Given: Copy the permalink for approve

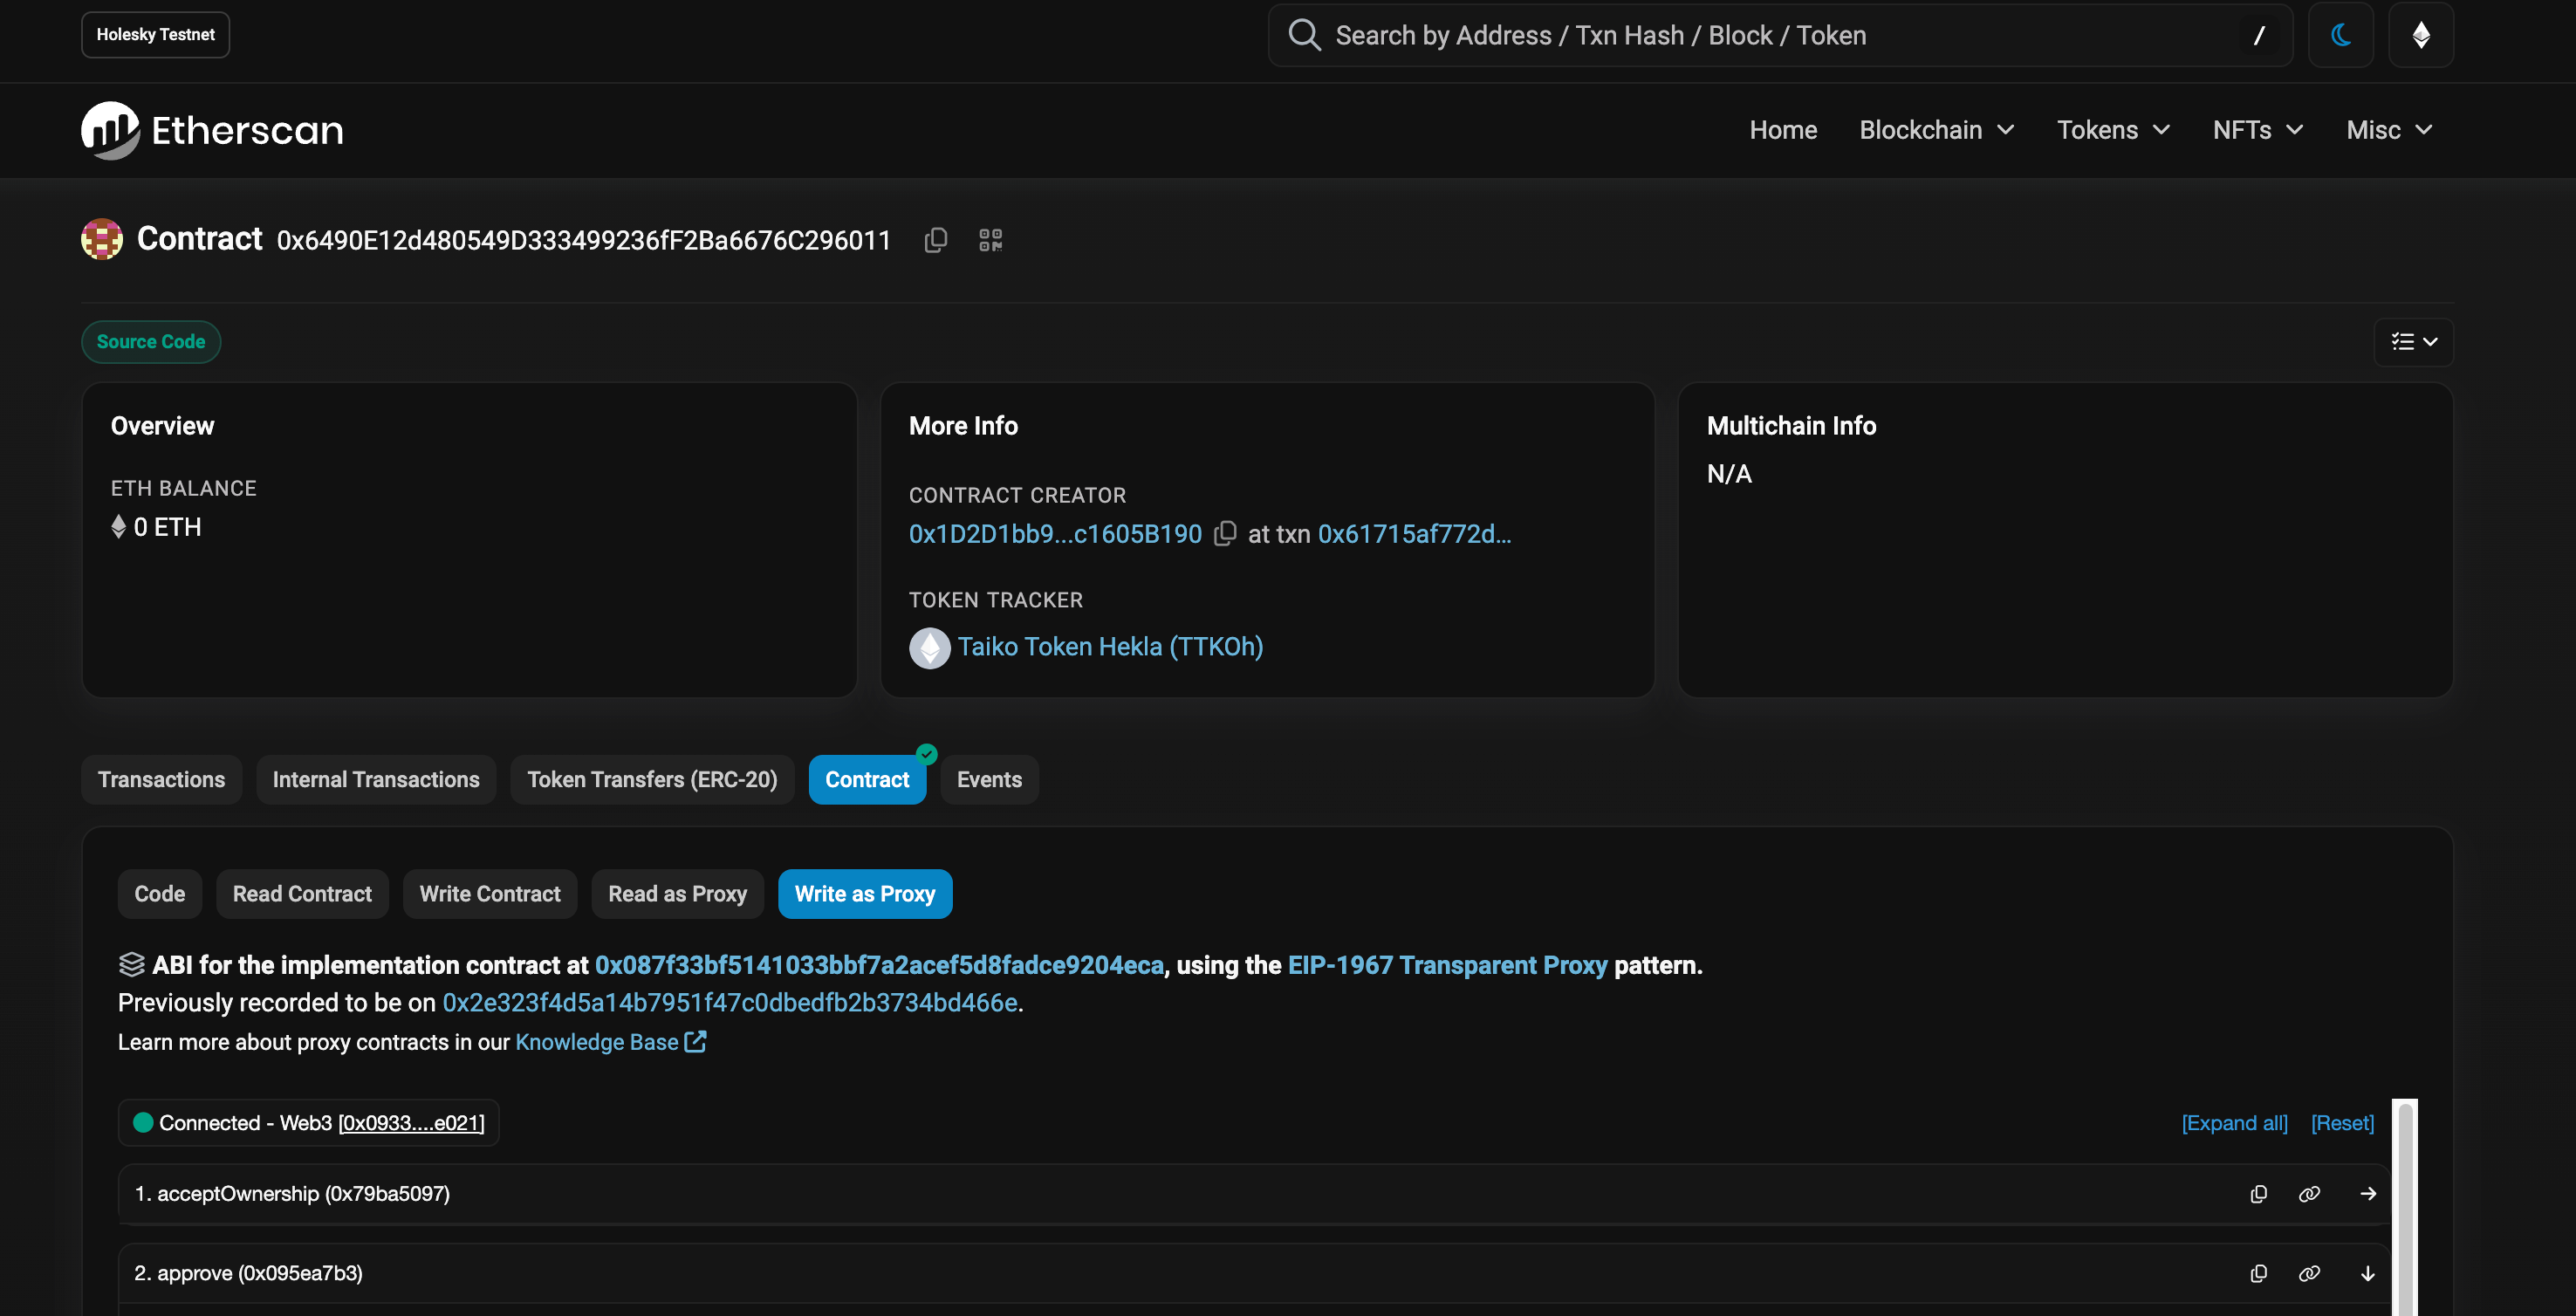Looking at the screenshot, I should tap(2309, 1273).
